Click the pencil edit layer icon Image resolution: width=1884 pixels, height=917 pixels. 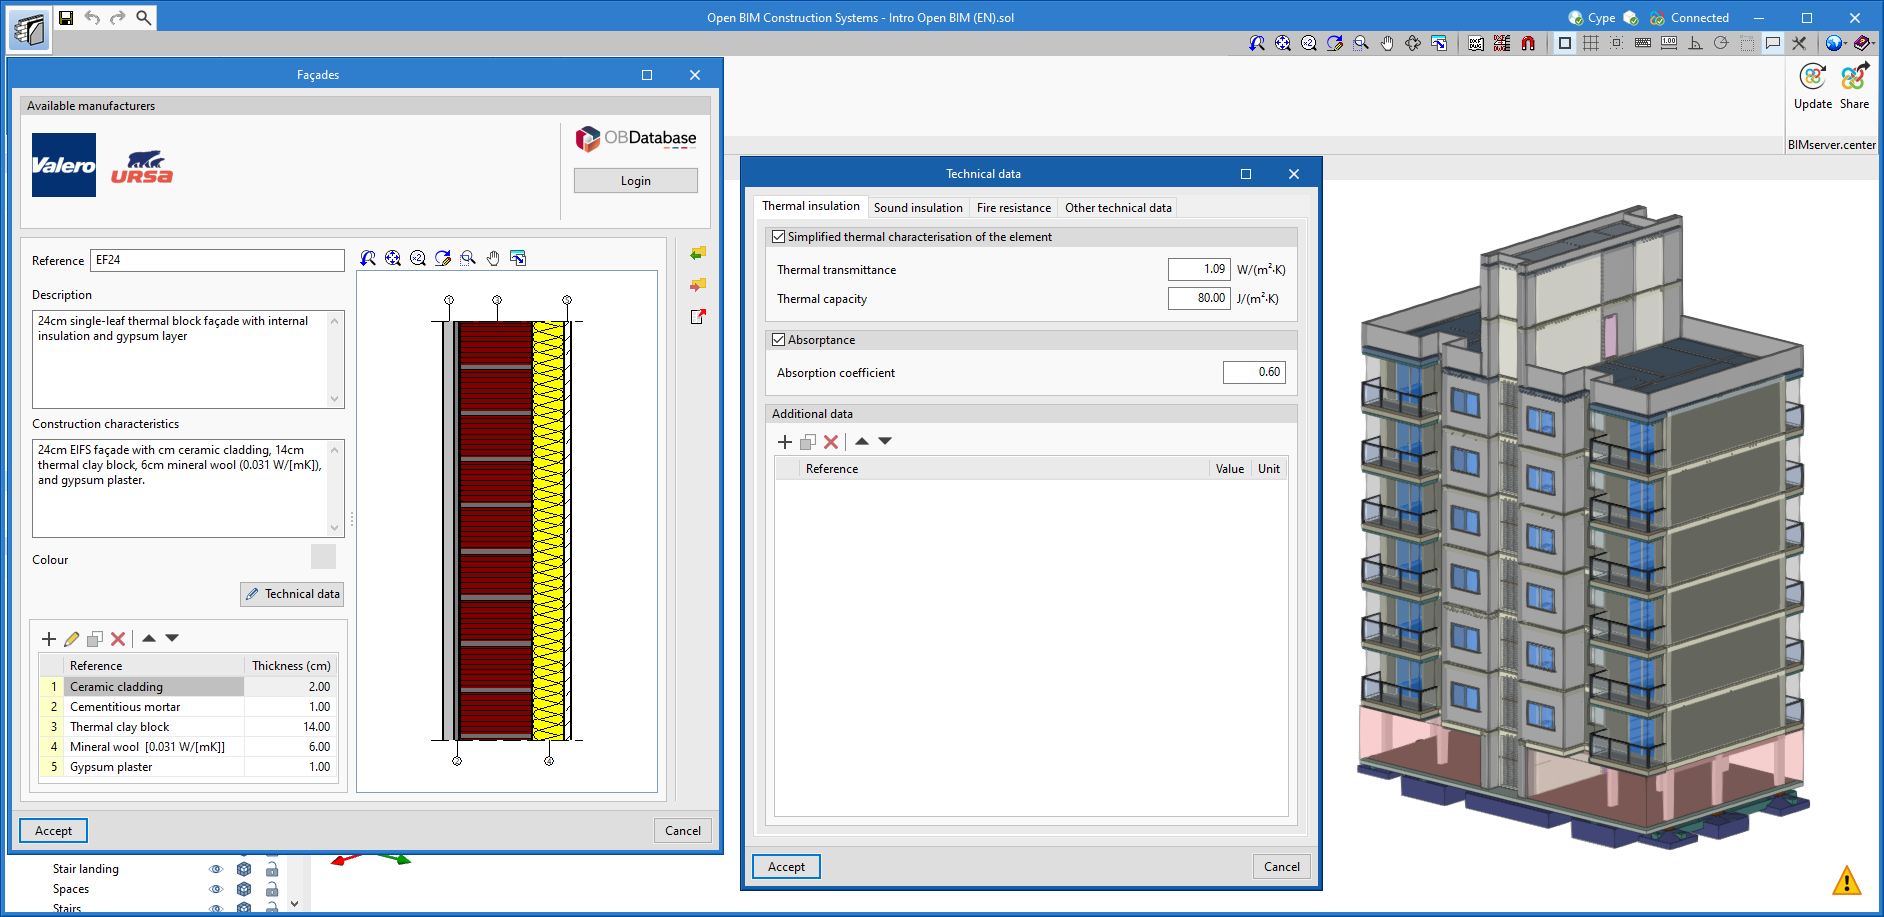pos(72,639)
